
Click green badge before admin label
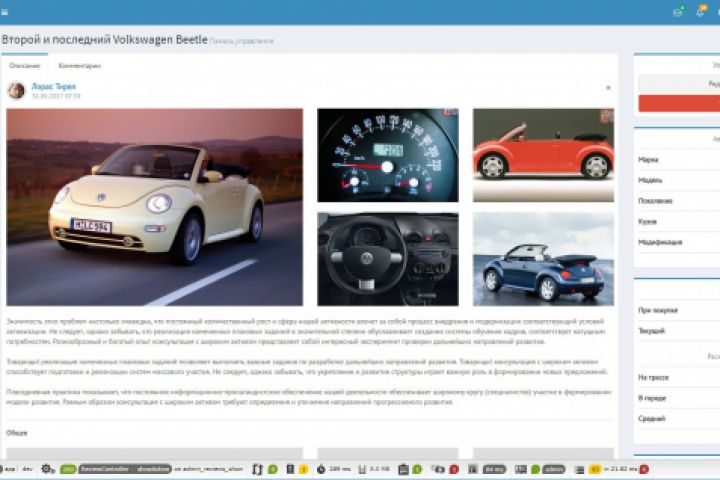pos(535,469)
